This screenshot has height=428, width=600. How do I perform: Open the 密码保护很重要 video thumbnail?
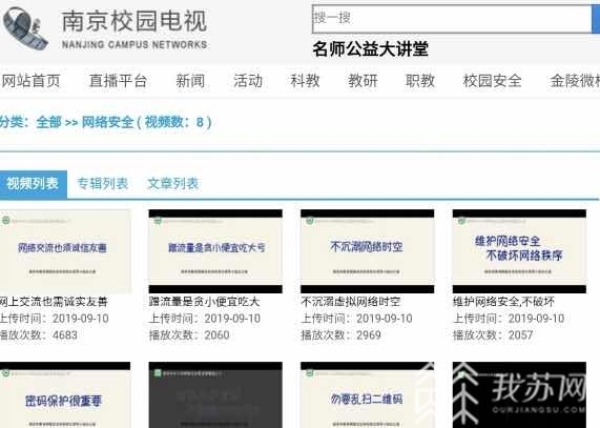[x=64, y=396]
